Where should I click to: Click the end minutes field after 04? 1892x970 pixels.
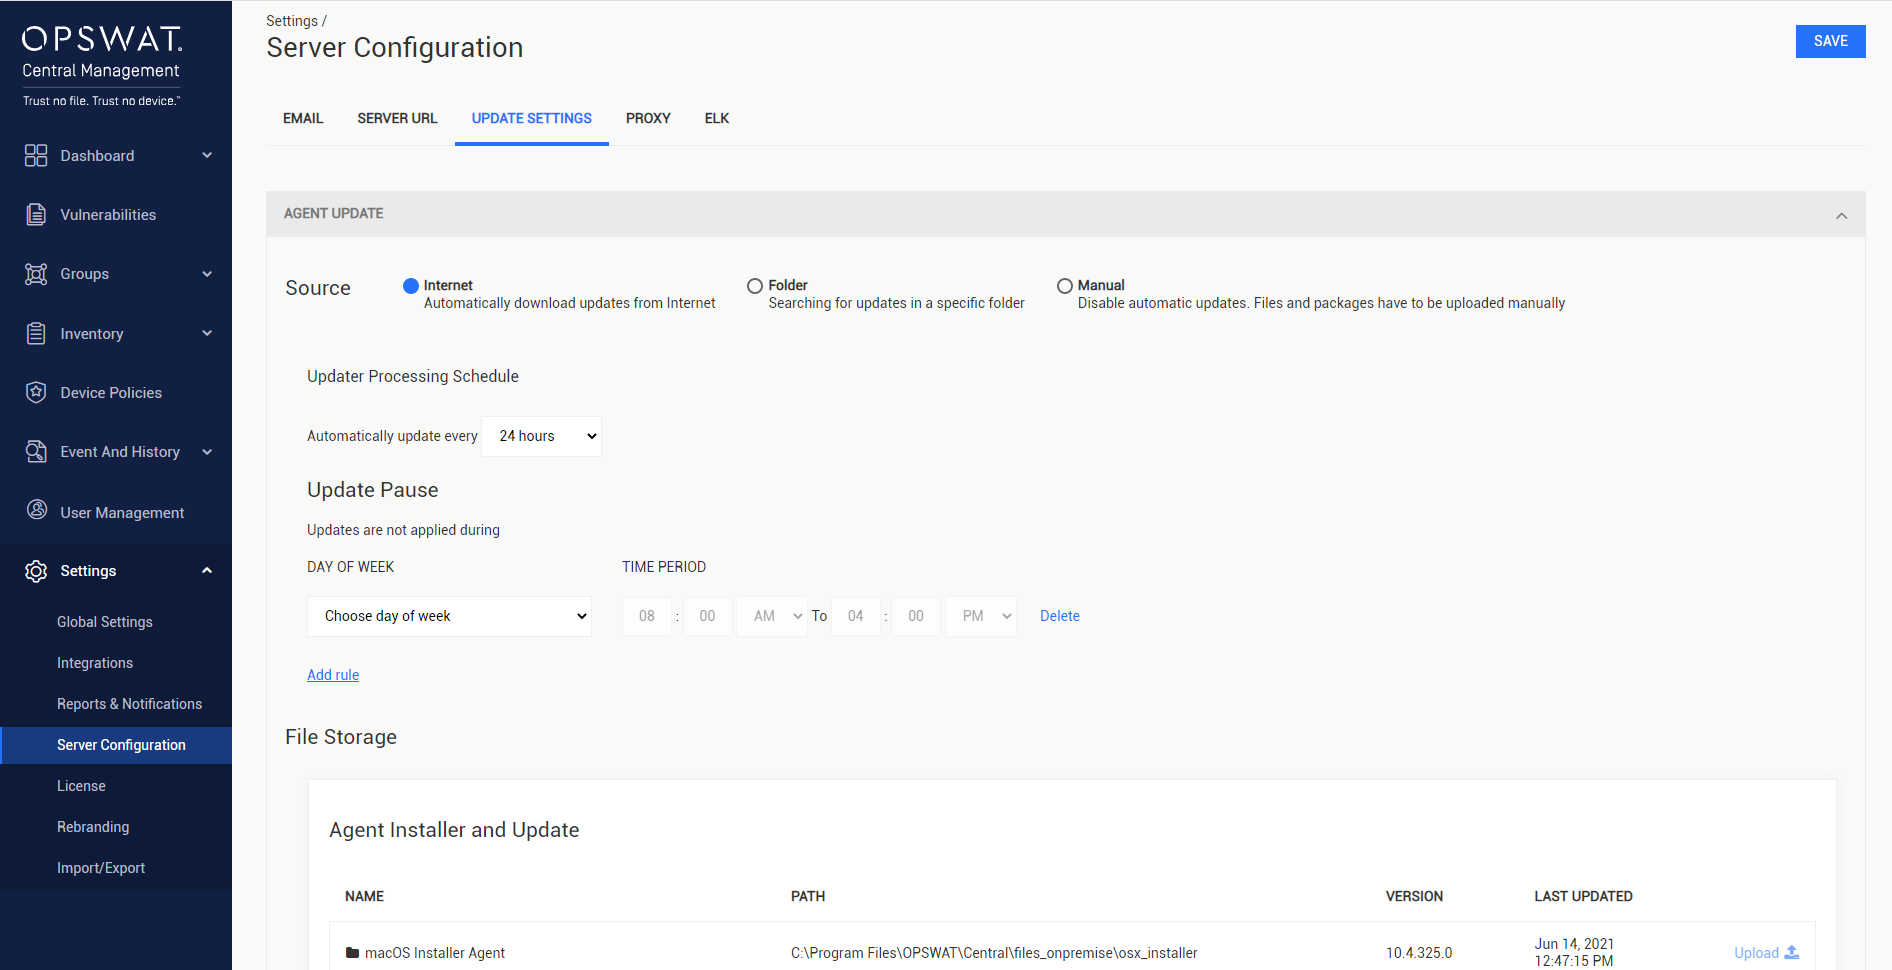point(916,616)
